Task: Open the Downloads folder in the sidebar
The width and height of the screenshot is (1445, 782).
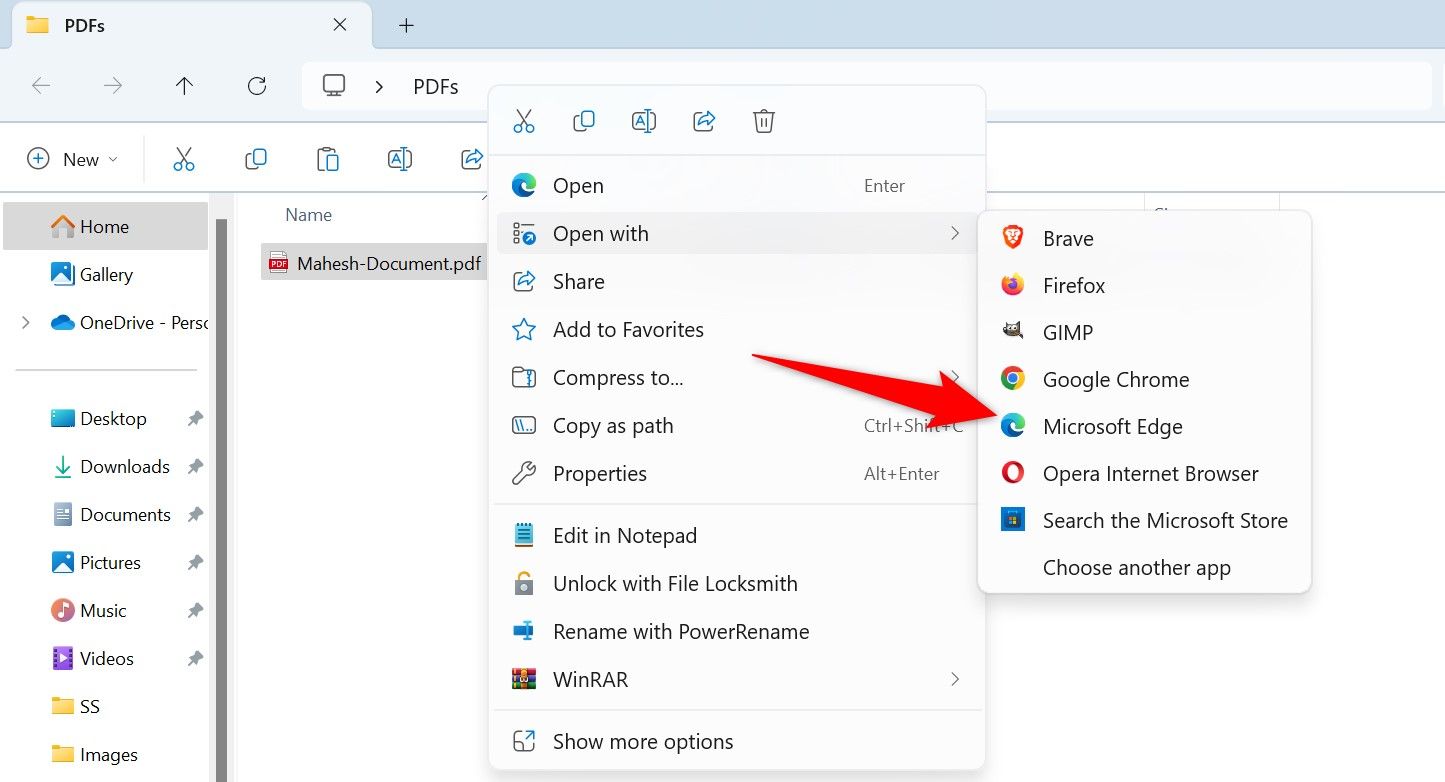Action: (123, 466)
